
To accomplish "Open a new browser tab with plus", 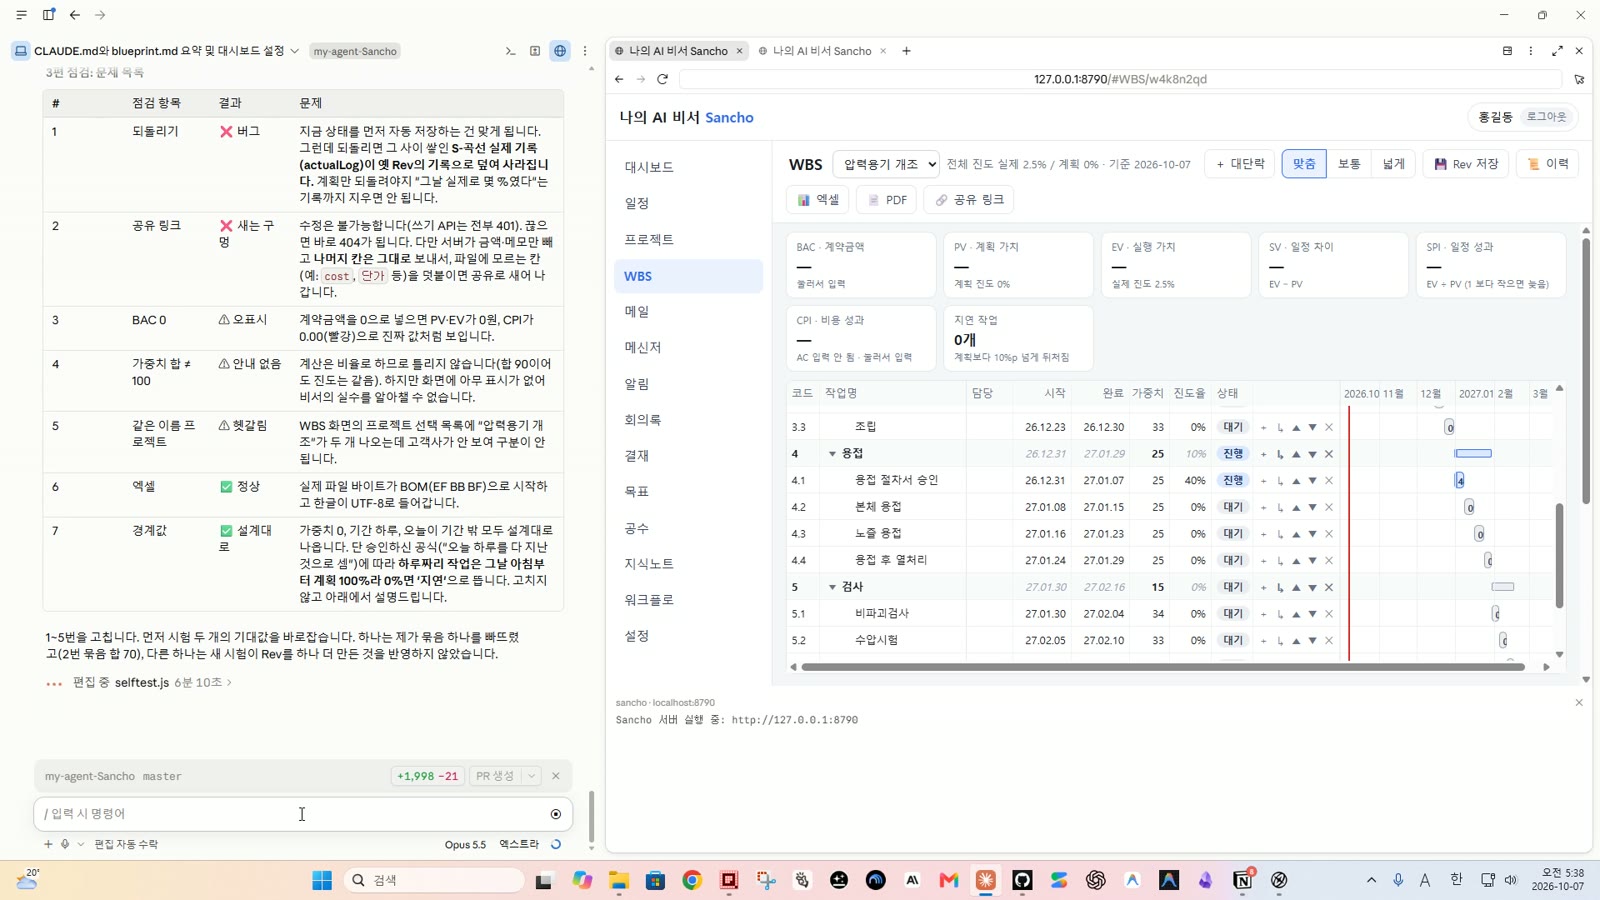I will click(x=906, y=51).
